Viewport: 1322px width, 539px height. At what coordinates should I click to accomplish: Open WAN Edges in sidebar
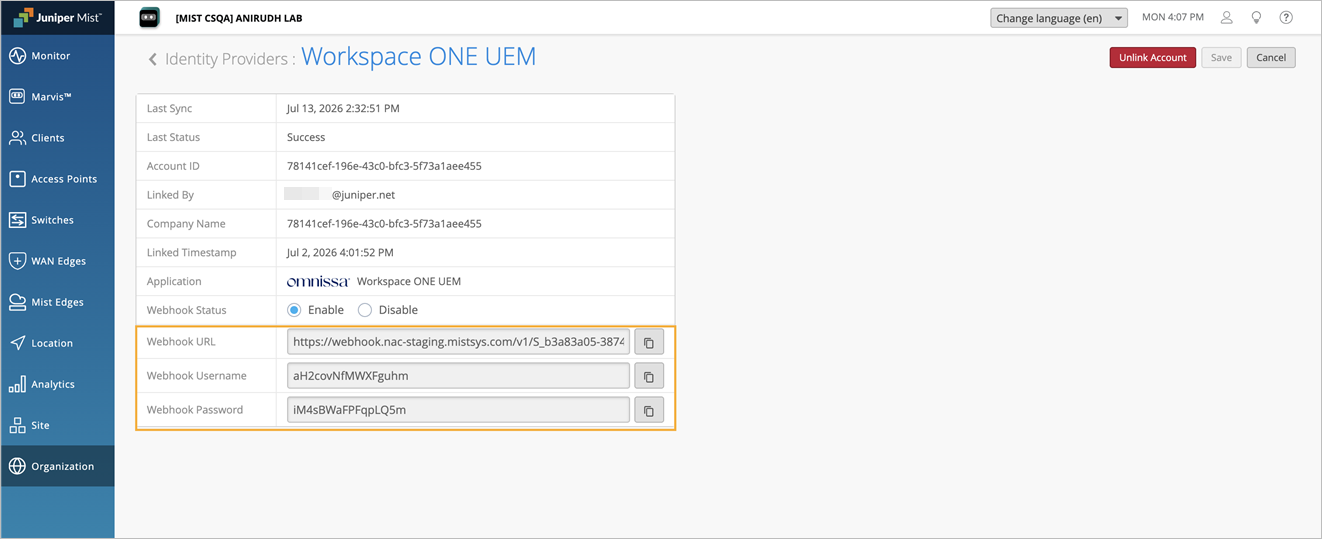(57, 261)
